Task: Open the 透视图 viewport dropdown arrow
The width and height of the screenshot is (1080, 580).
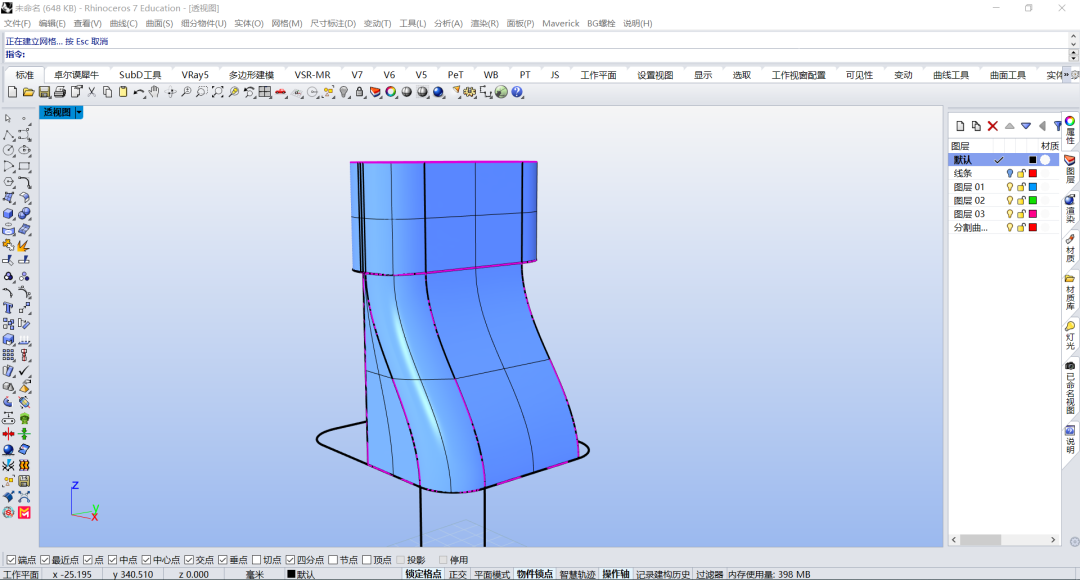Action: [79, 112]
